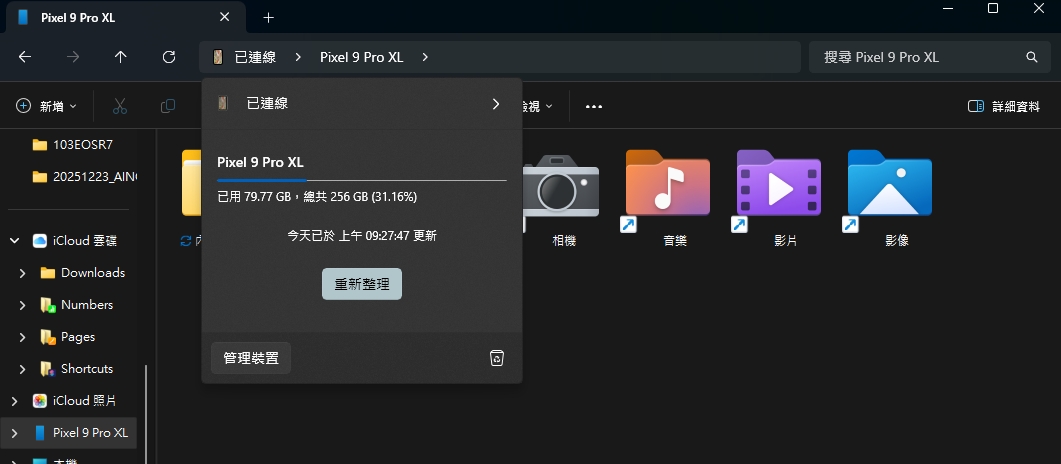Viewport: 1061px width, 464px height.
Task: Open the 音樂 music folder
Action: tap(667, 199)
